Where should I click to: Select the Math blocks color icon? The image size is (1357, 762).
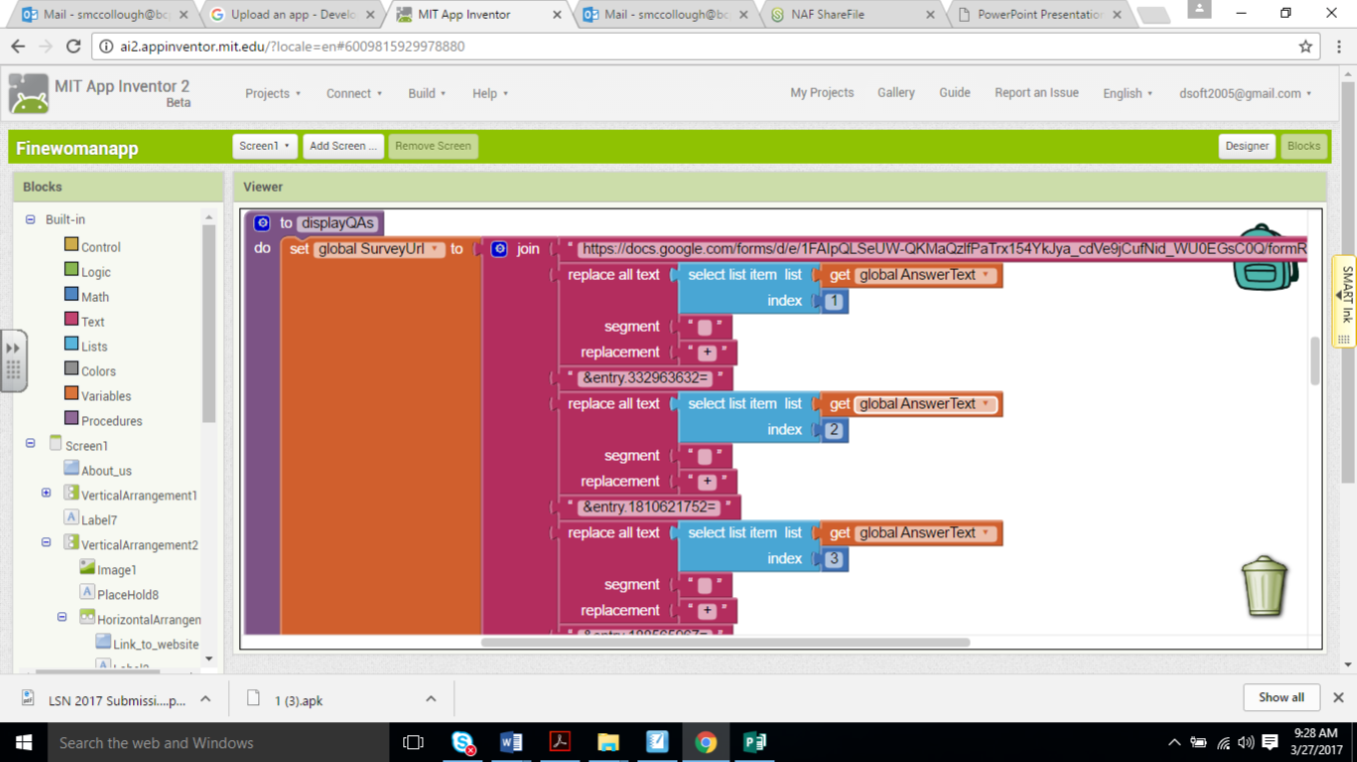(x=71, y=294)
